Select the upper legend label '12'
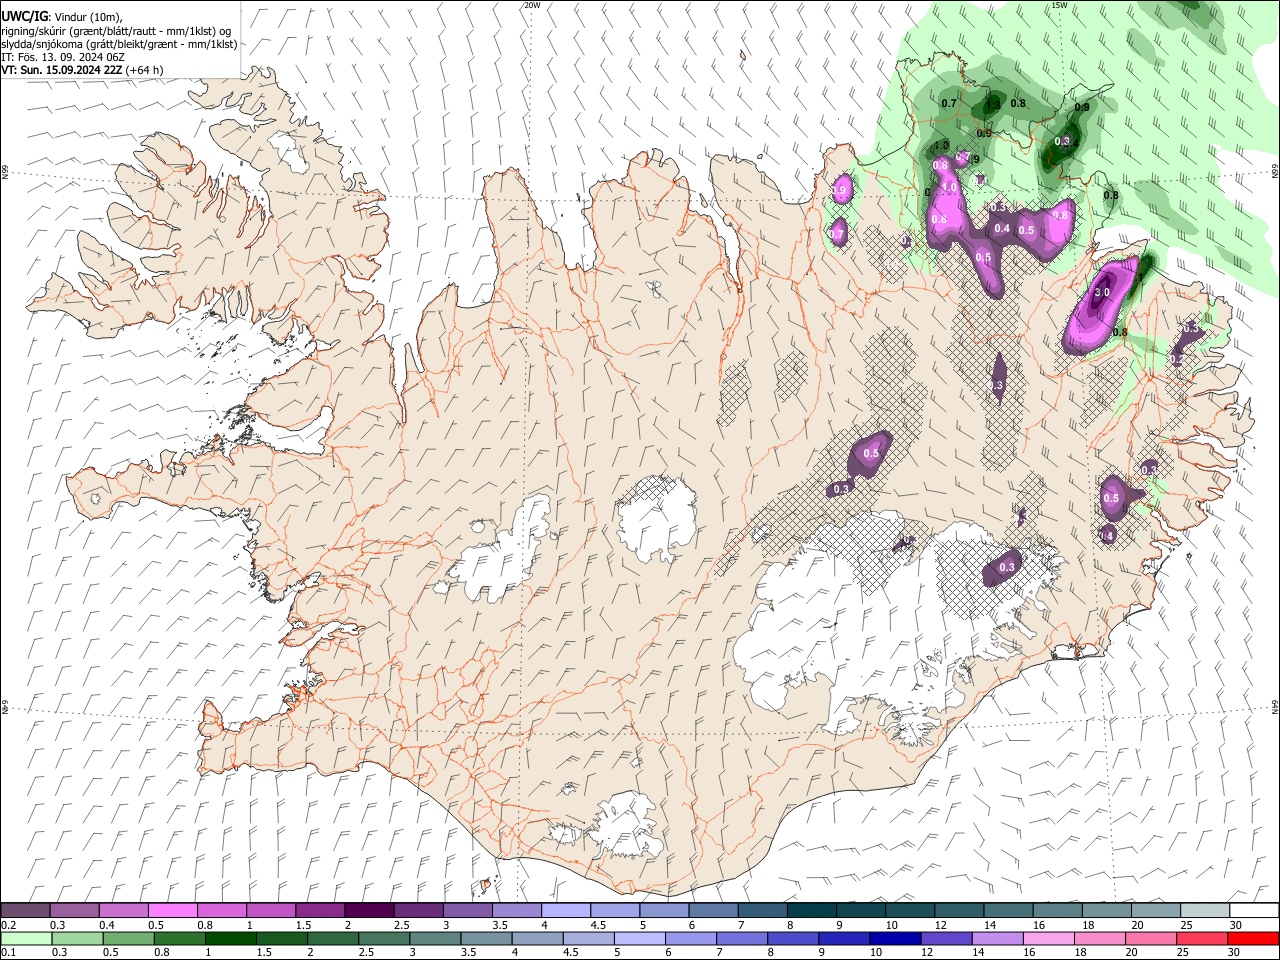 pos(940,925)
